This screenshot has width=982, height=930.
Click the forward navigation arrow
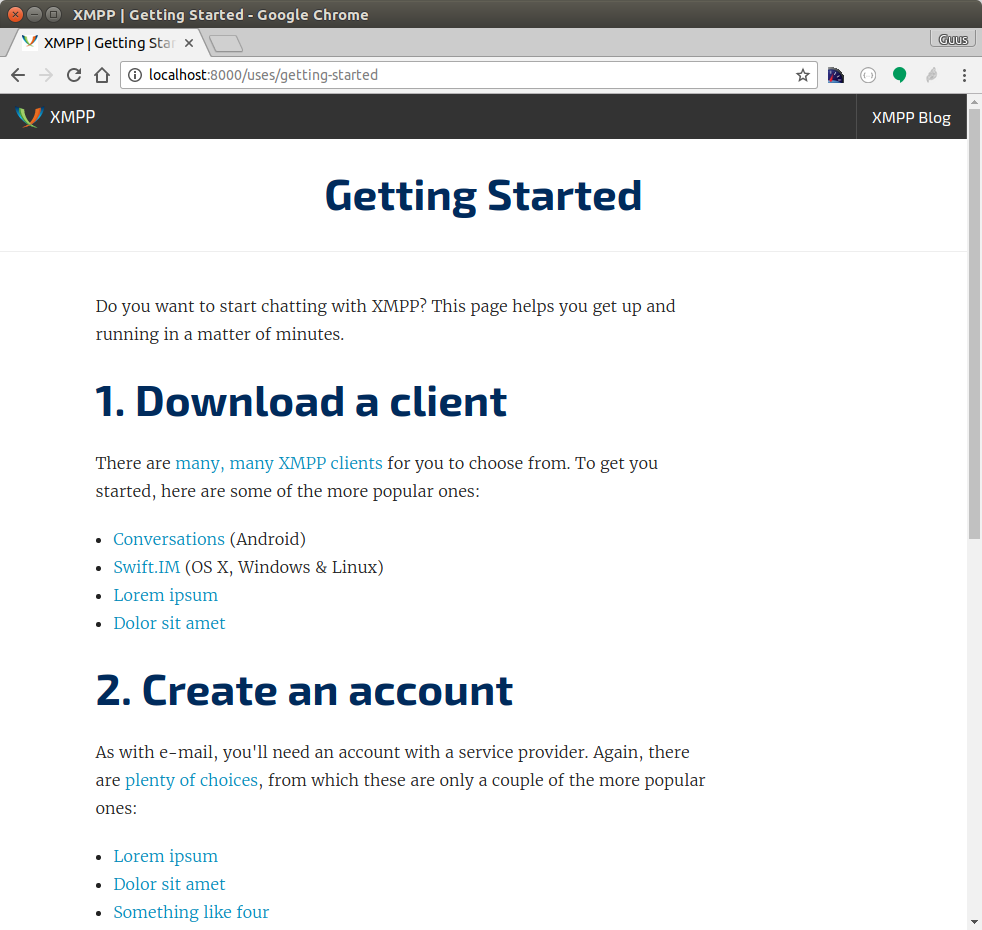(46, 75)
